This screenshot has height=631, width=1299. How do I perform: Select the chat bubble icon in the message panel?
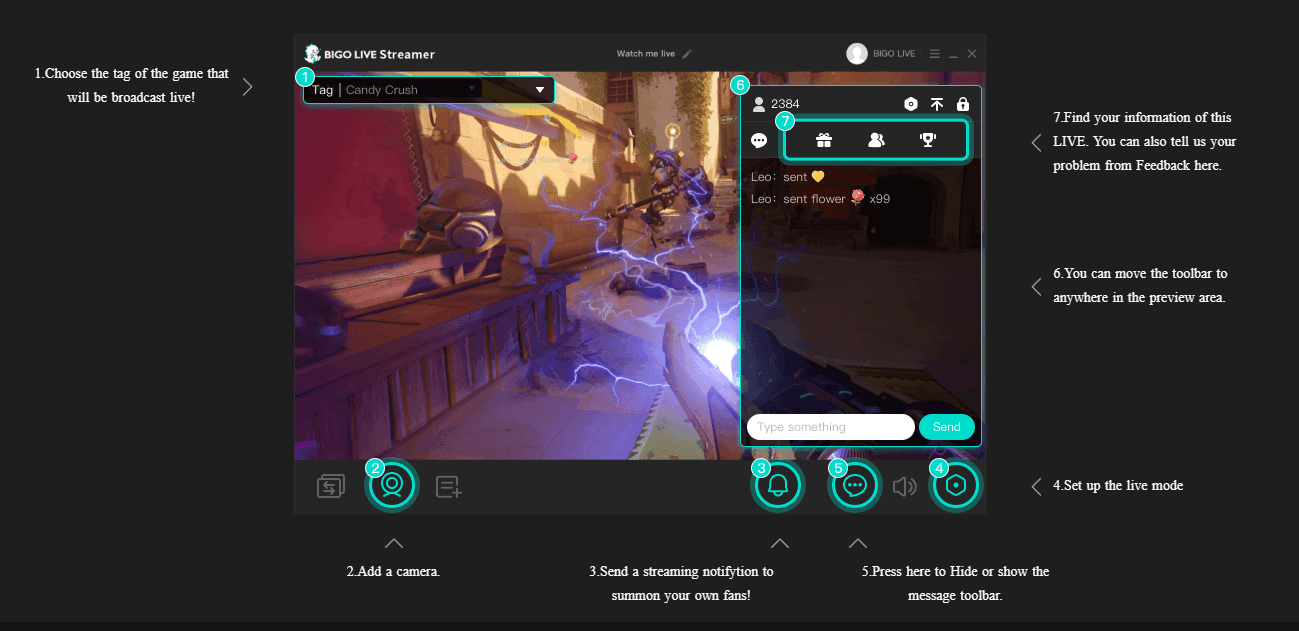(759, 140)
